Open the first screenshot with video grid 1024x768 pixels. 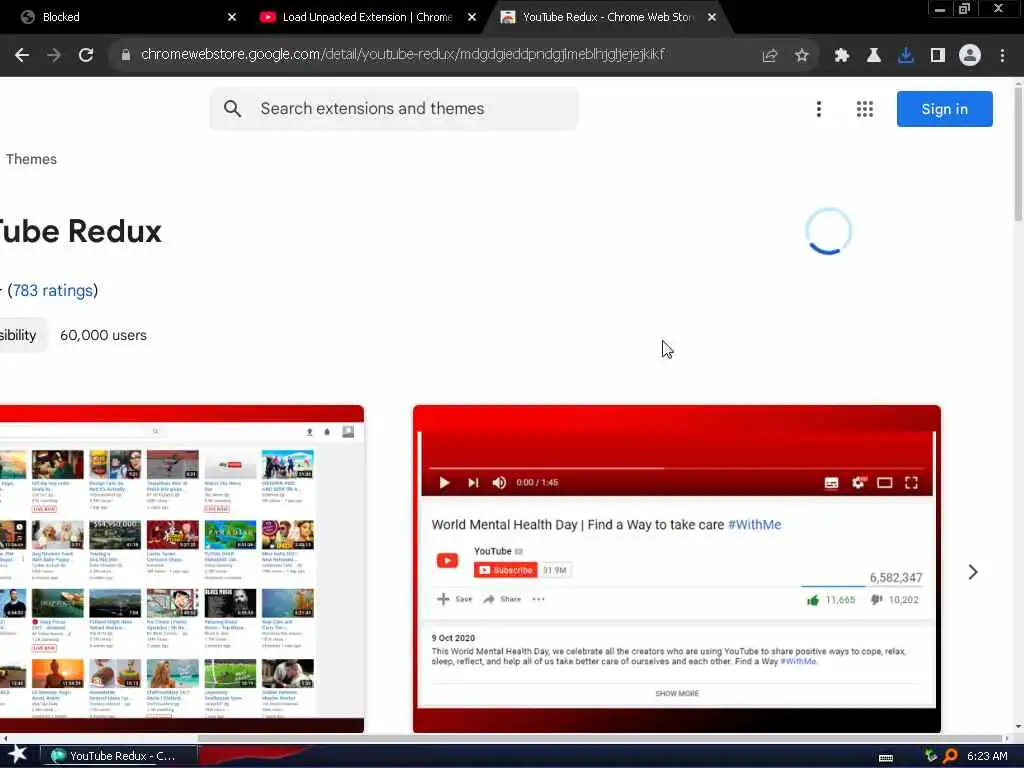[182, 569]
